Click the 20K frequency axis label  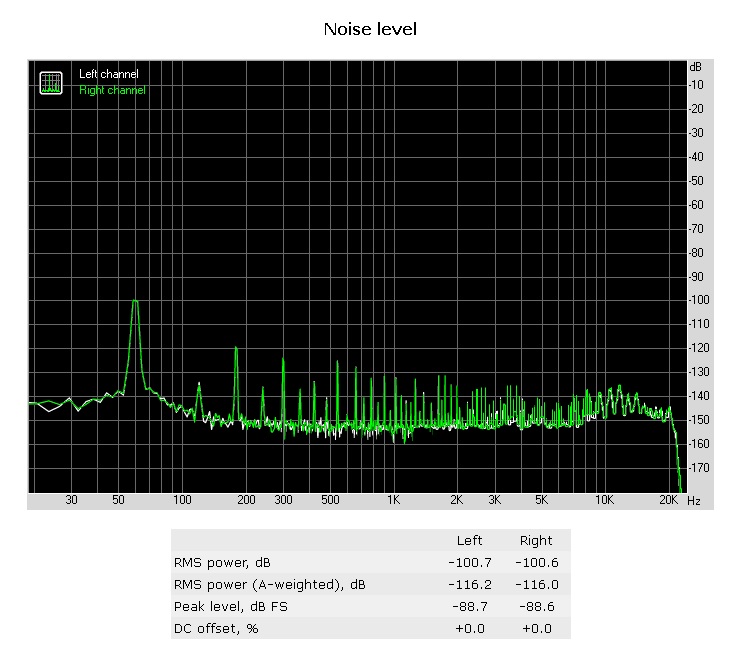(668, 500)
